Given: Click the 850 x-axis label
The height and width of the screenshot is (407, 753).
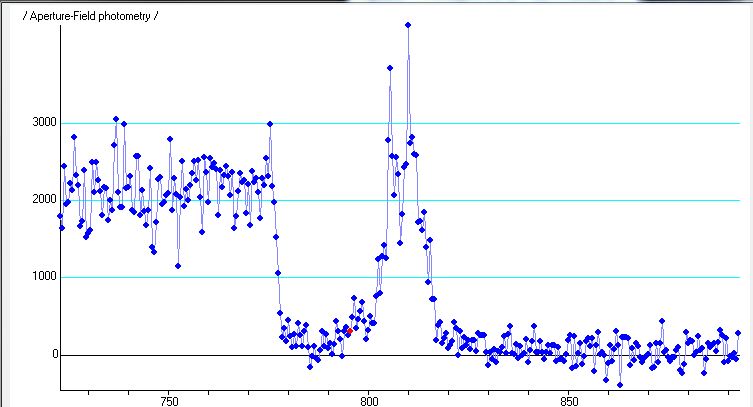Looking at the screenshot, I should click(x=567, y=398).
